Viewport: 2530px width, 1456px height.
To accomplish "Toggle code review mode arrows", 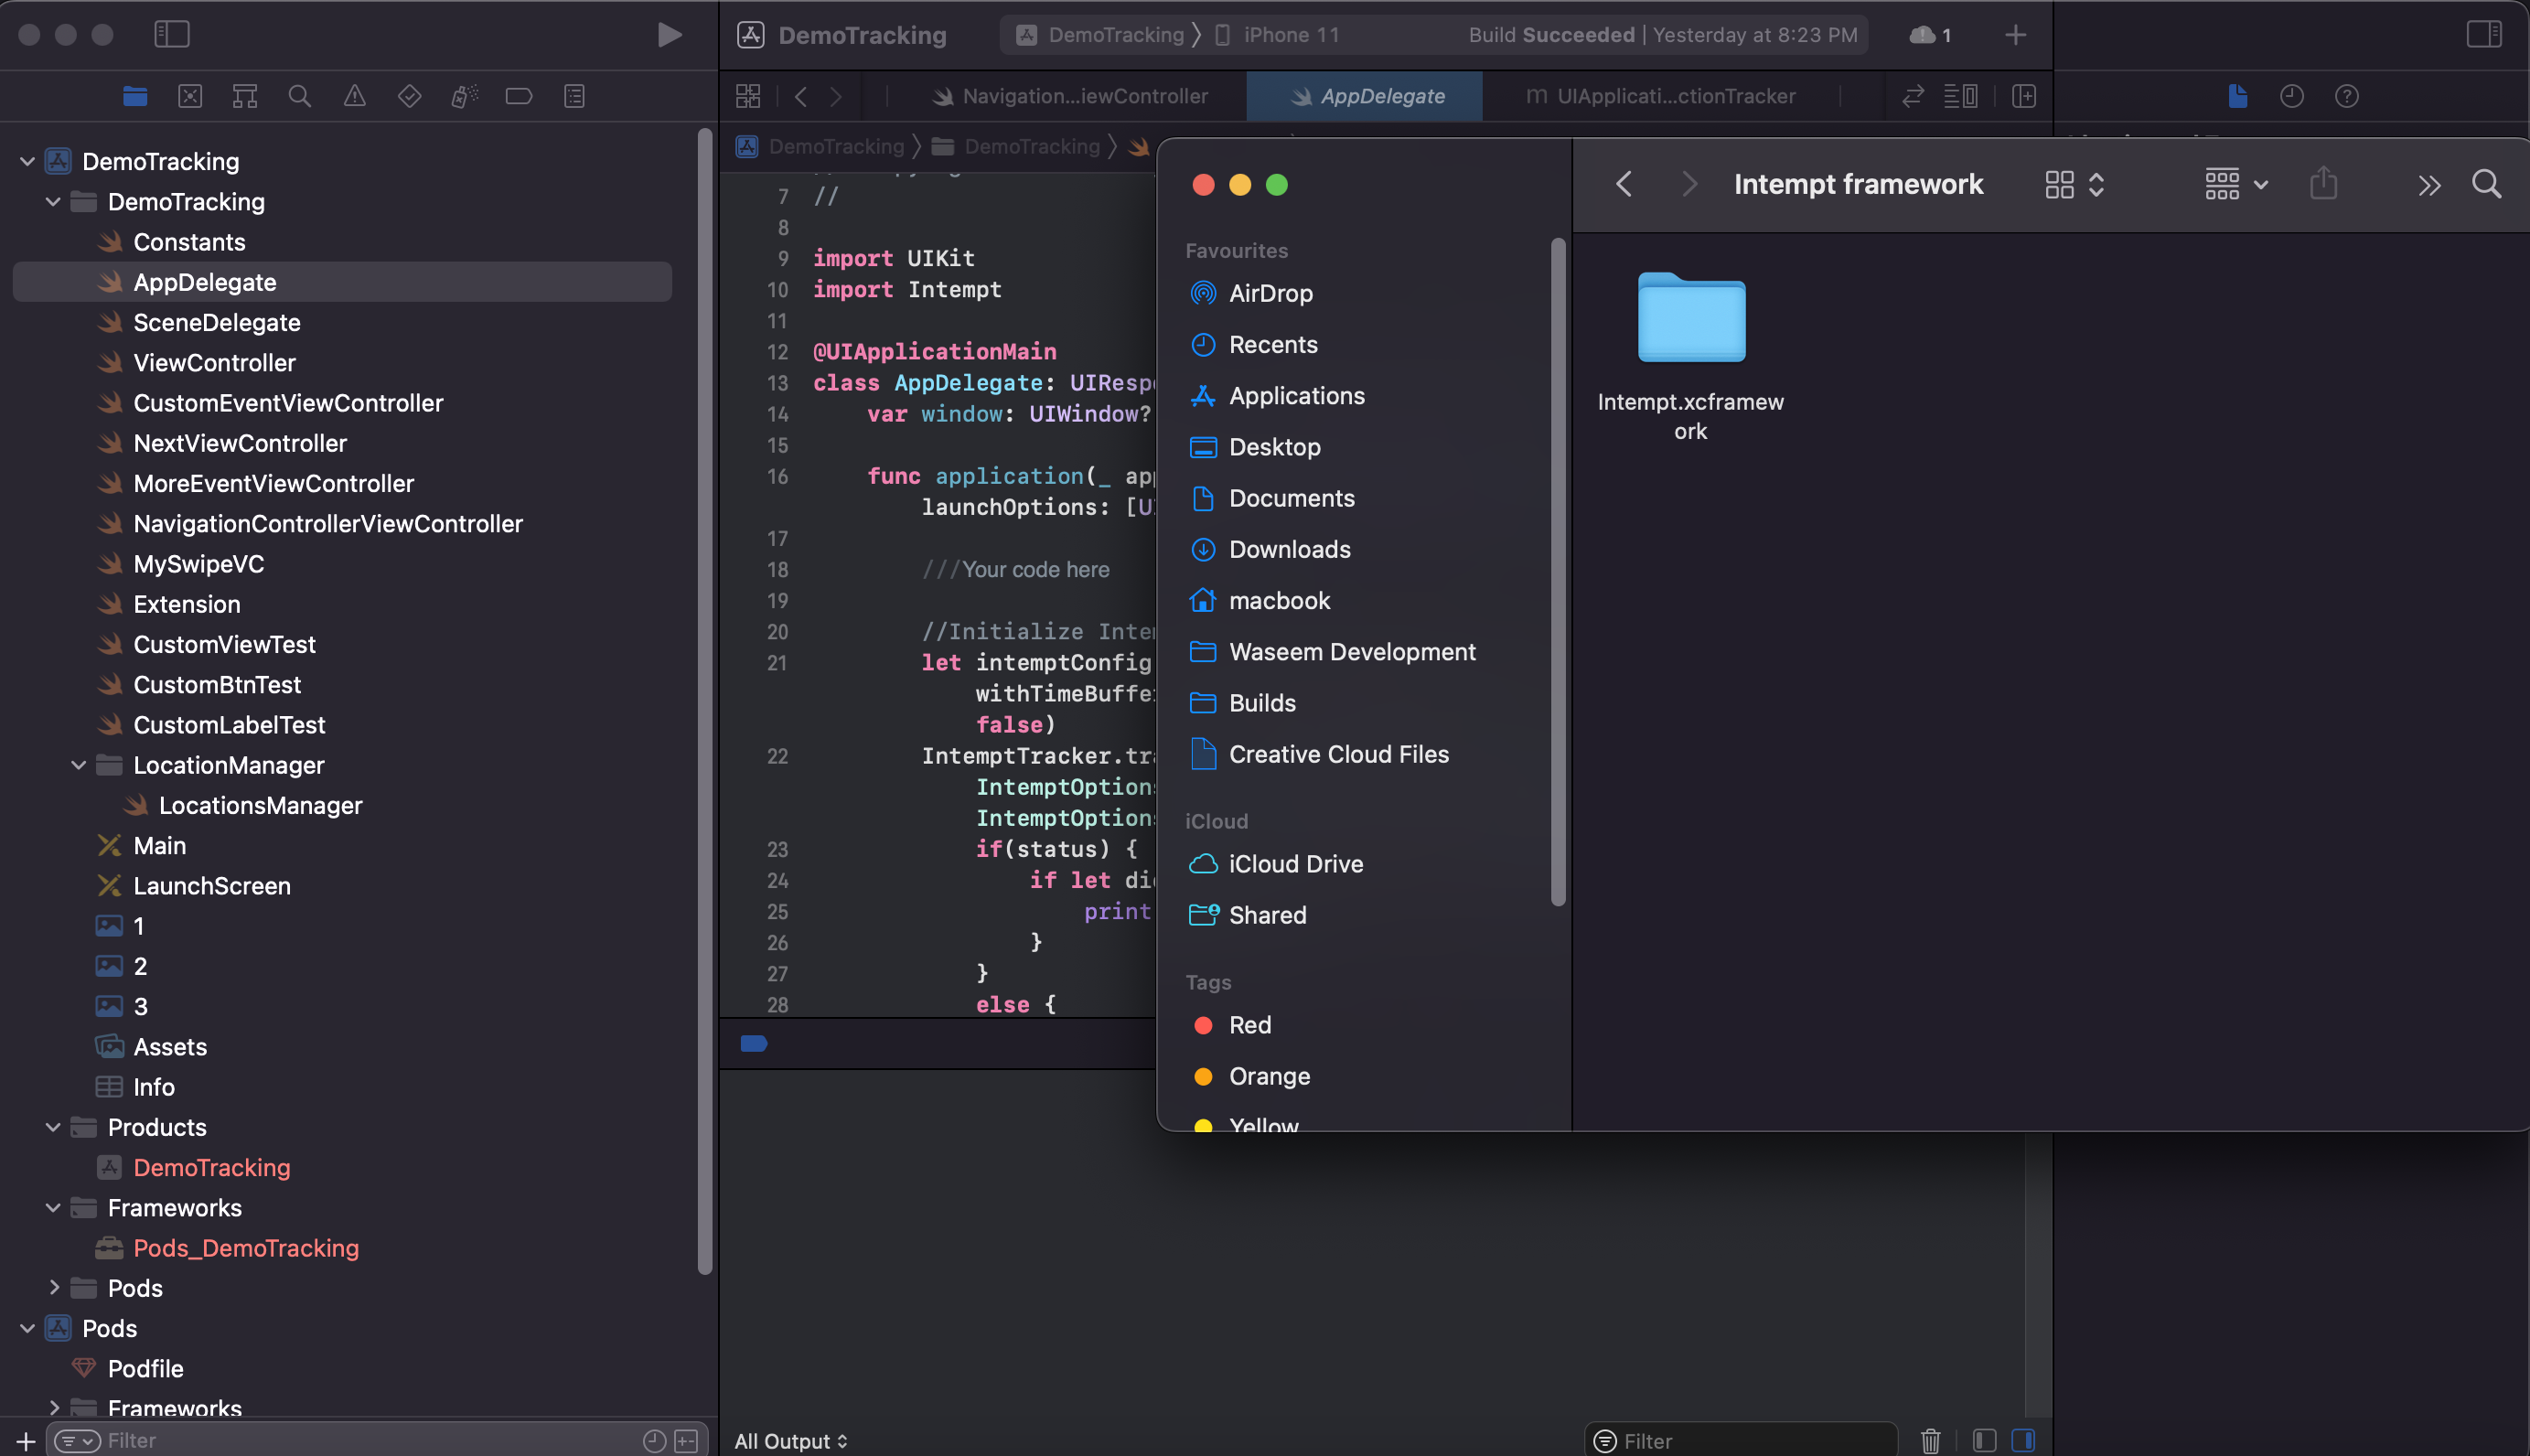I will [1913, 96].
